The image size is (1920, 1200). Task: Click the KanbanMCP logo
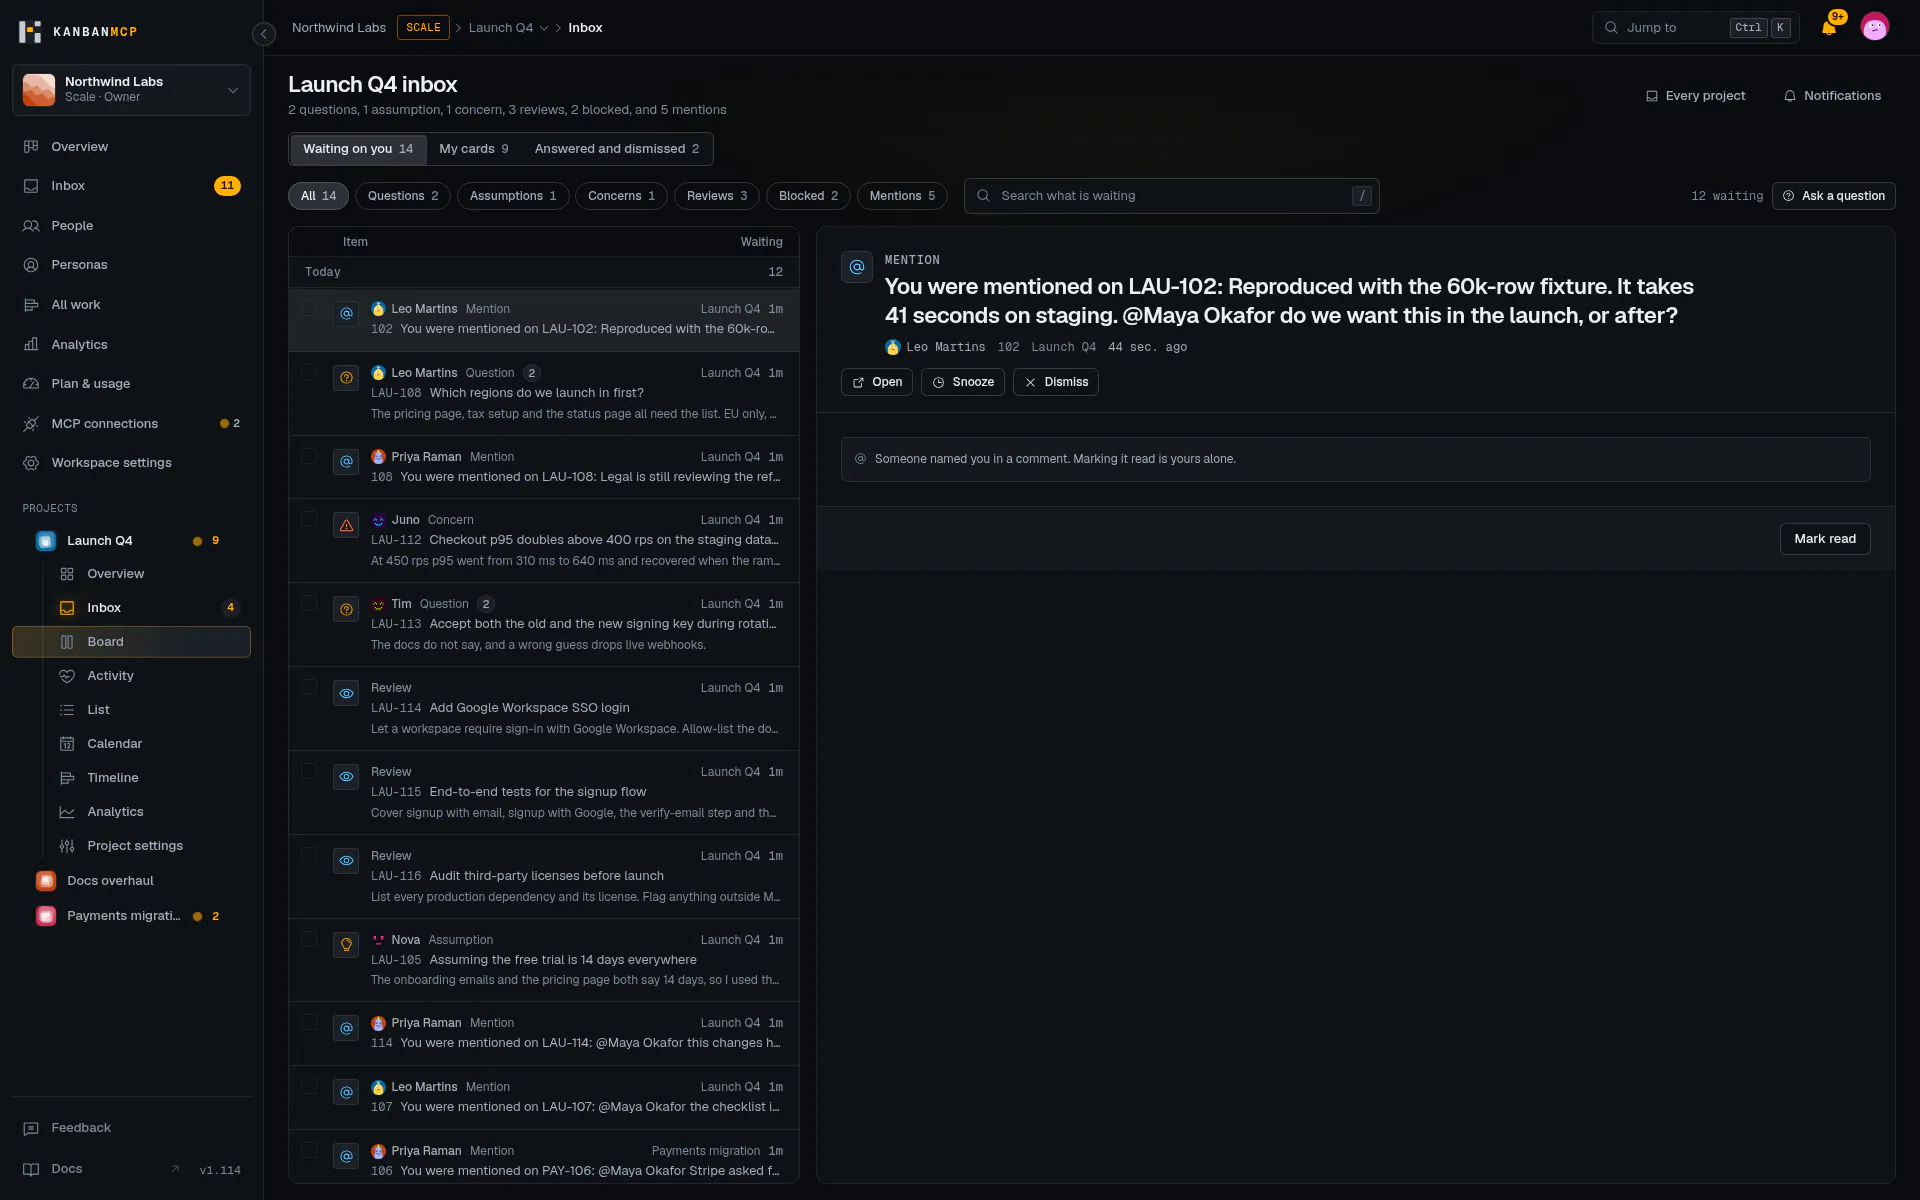pos(78,31)
